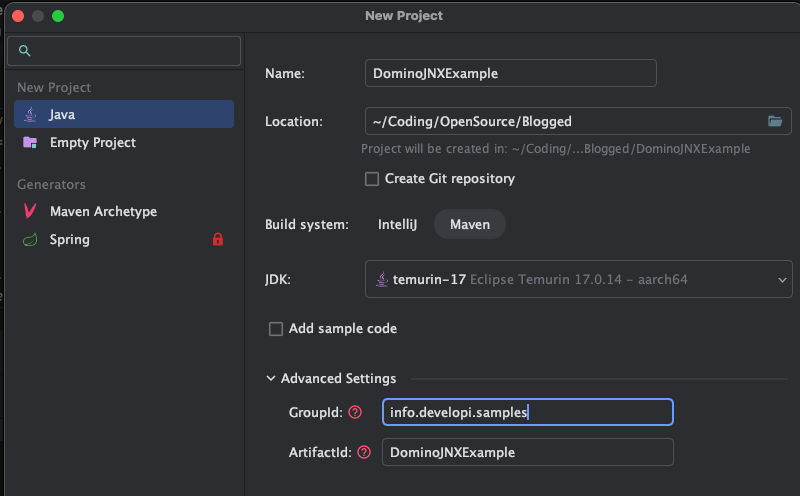Click the project Name field
This screenshot has height=496, width=800.
click(511, 73)
